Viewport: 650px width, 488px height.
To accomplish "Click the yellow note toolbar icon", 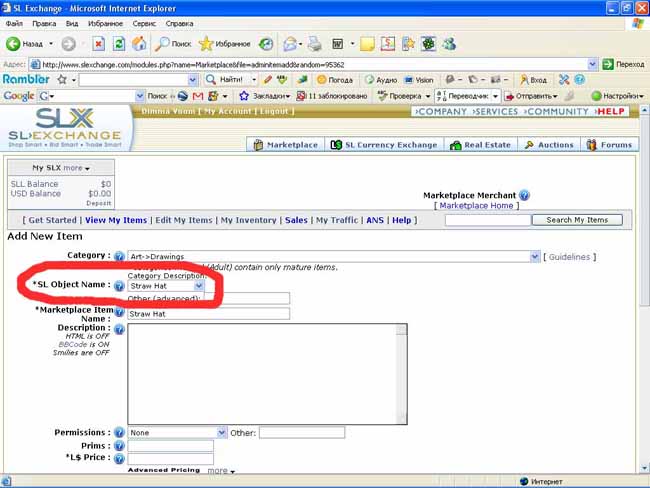I will coord(367,44).
